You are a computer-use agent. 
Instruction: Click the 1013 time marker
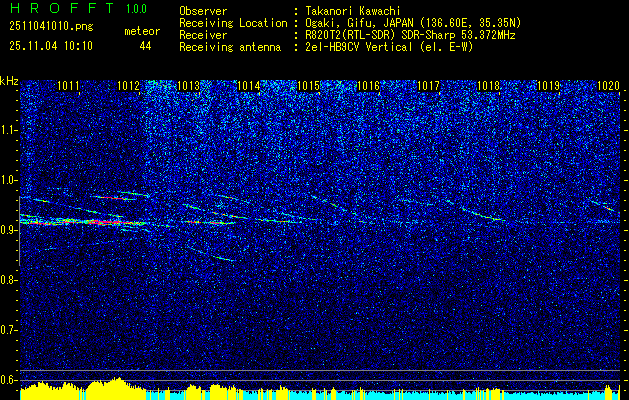pos(189,86)
